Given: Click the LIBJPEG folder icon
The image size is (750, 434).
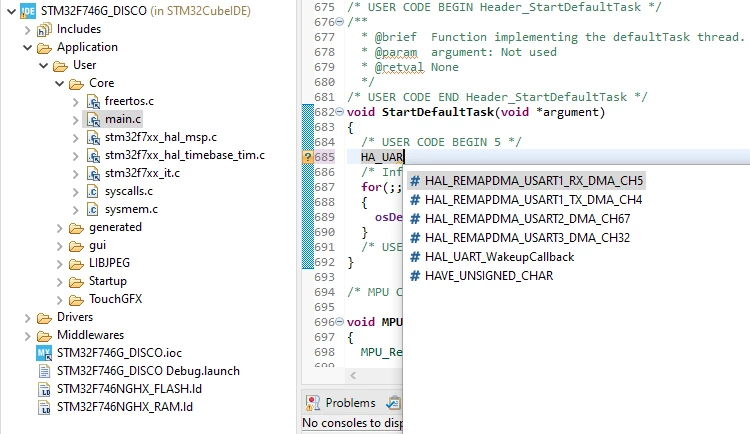Looking at the screenshot, I should click(x=76, y=264).
